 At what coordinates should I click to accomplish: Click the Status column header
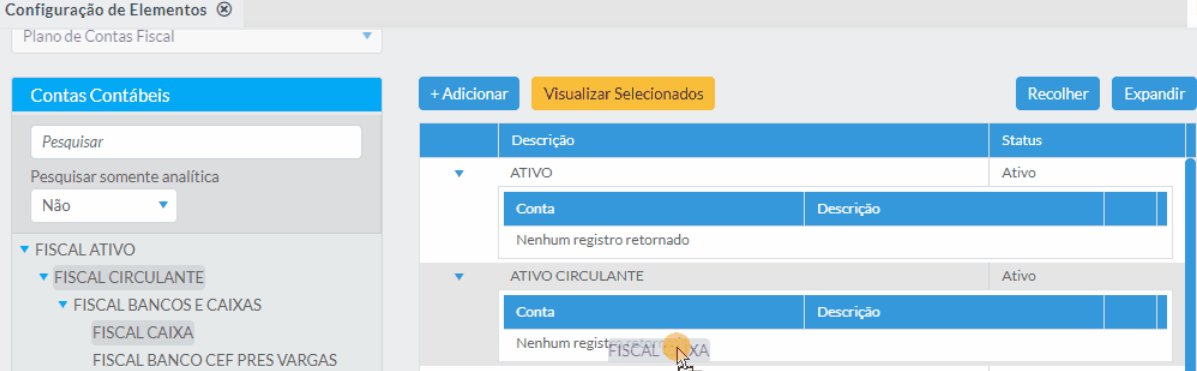tap(1087, 140)
